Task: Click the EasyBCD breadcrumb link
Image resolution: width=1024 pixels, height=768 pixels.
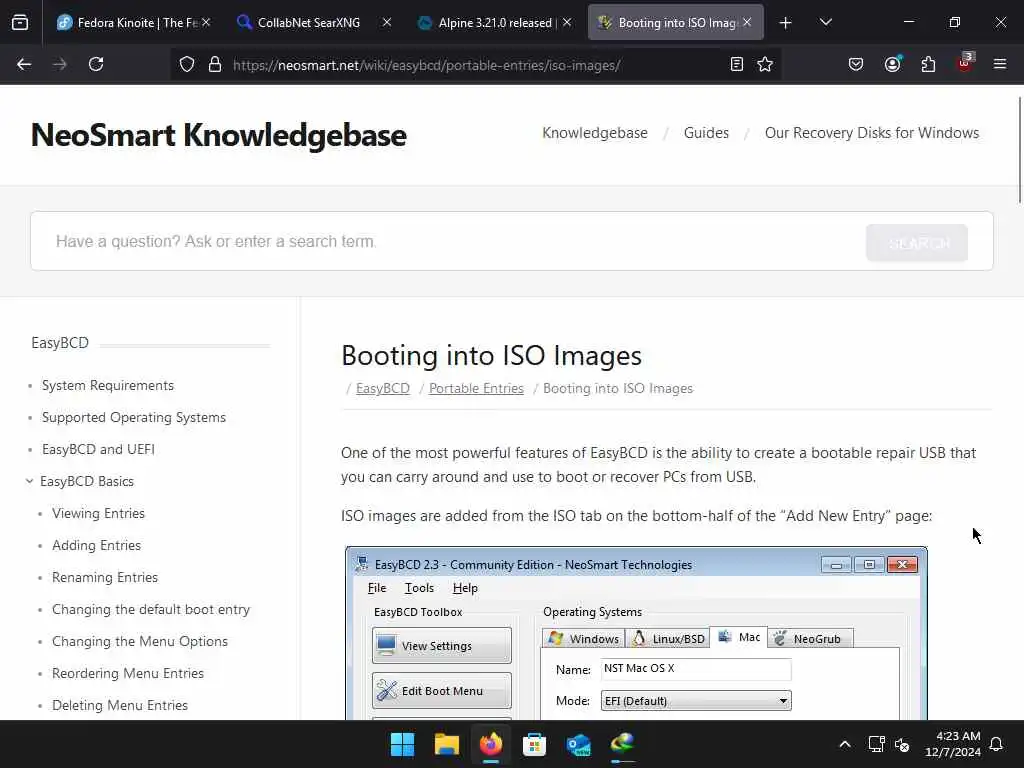Action: coord(383,389)
